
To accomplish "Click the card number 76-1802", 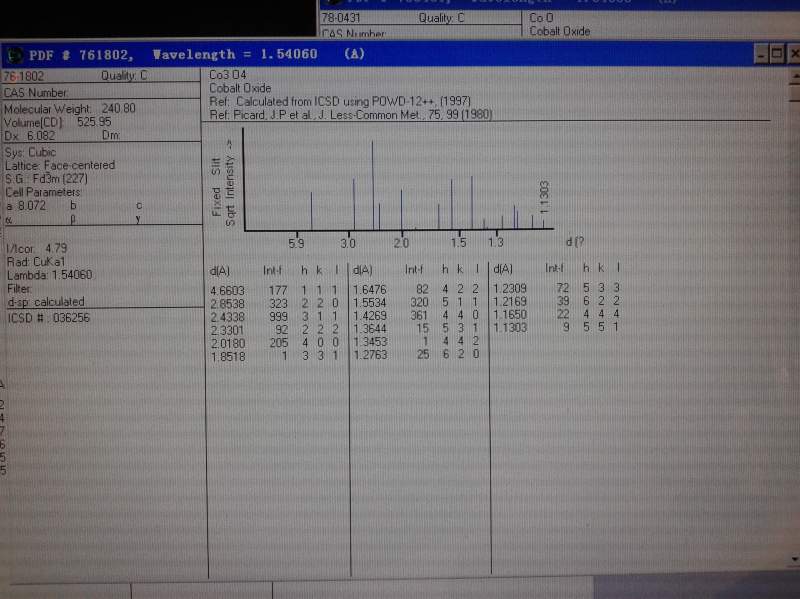I will point(24,77).
